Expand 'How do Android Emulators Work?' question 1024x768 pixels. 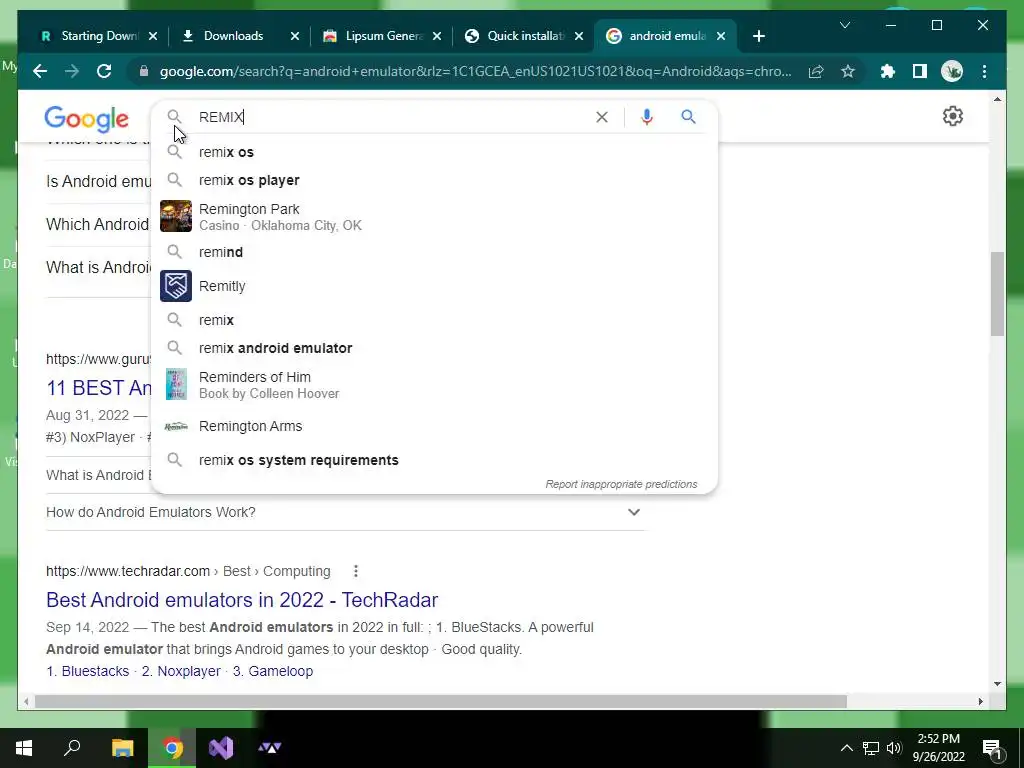[x=345, y=512]
